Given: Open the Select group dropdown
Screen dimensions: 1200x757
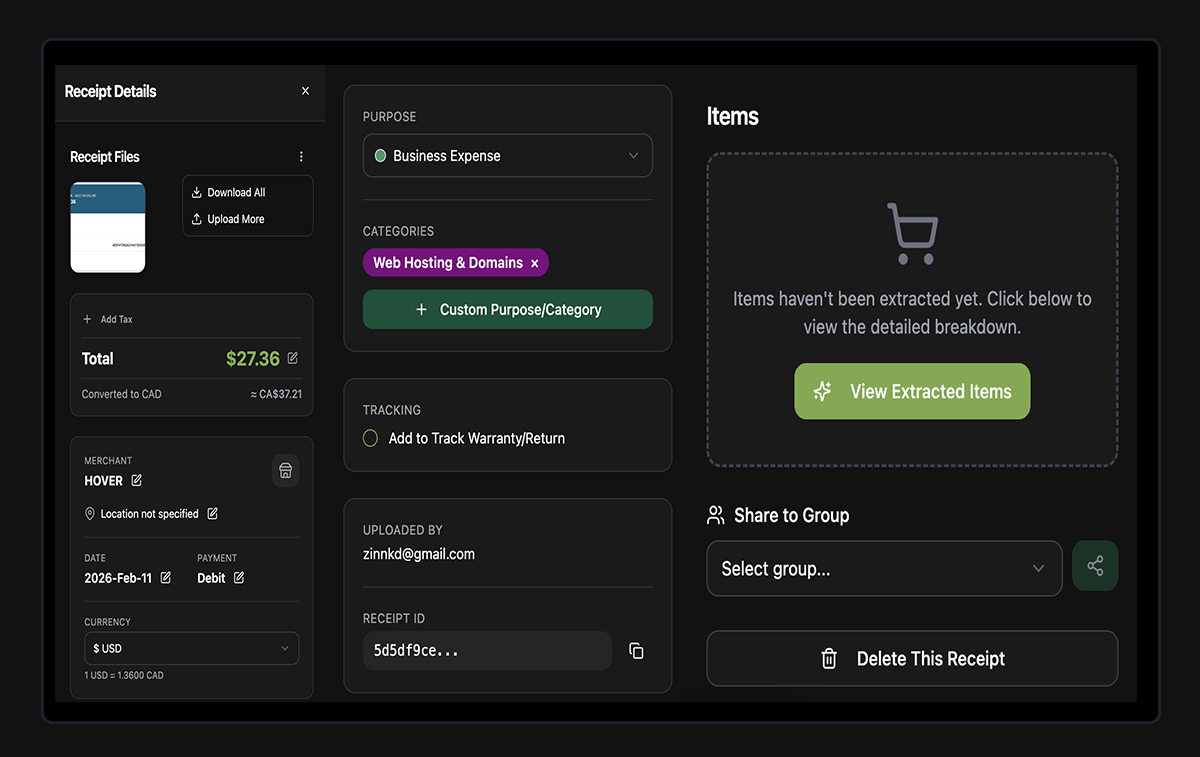Looking at the screenshot, I should click(884, 568).
